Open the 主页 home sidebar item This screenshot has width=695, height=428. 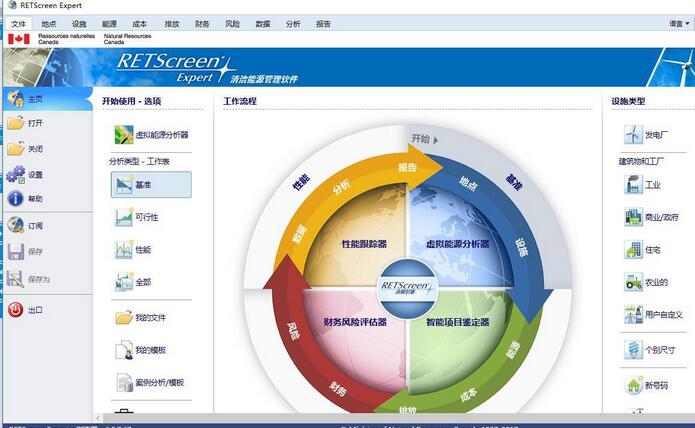click(47, 99)
